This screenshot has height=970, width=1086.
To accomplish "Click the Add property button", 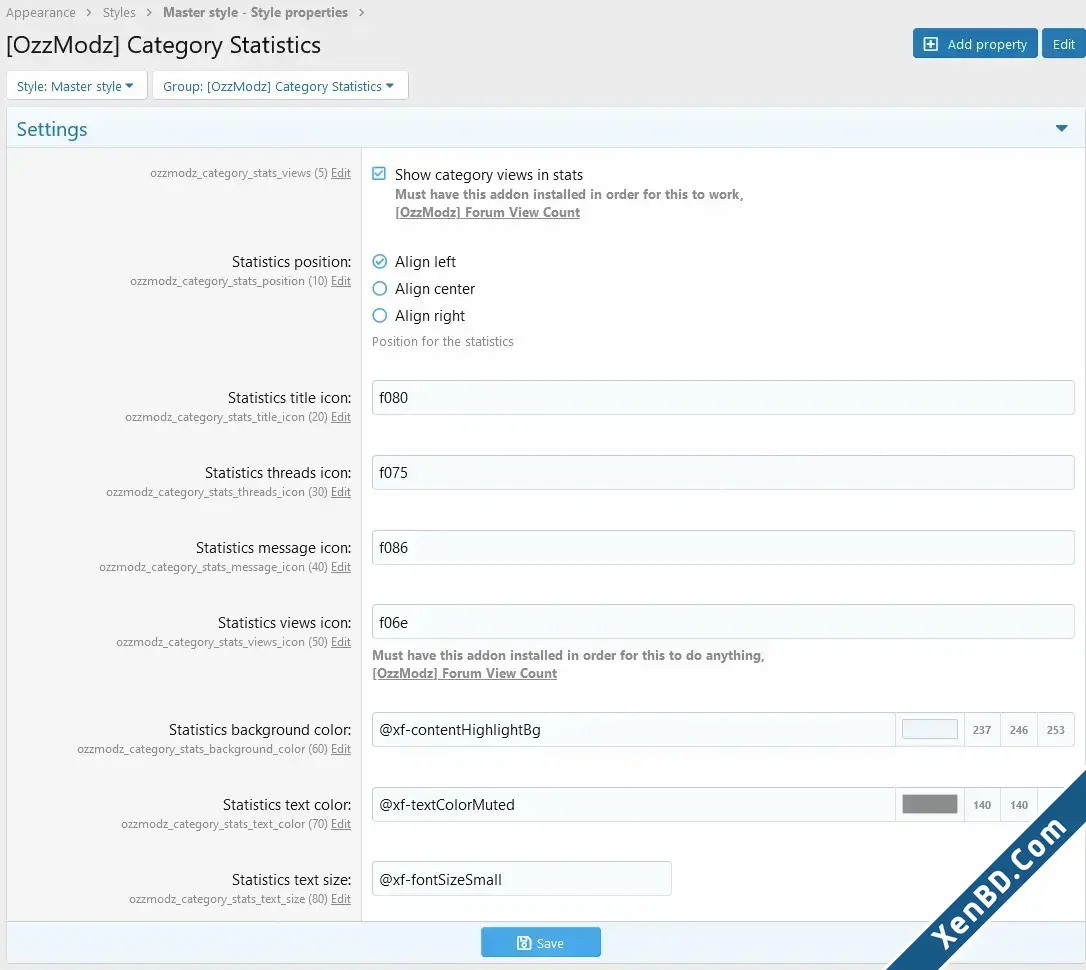I will point(974,44).
